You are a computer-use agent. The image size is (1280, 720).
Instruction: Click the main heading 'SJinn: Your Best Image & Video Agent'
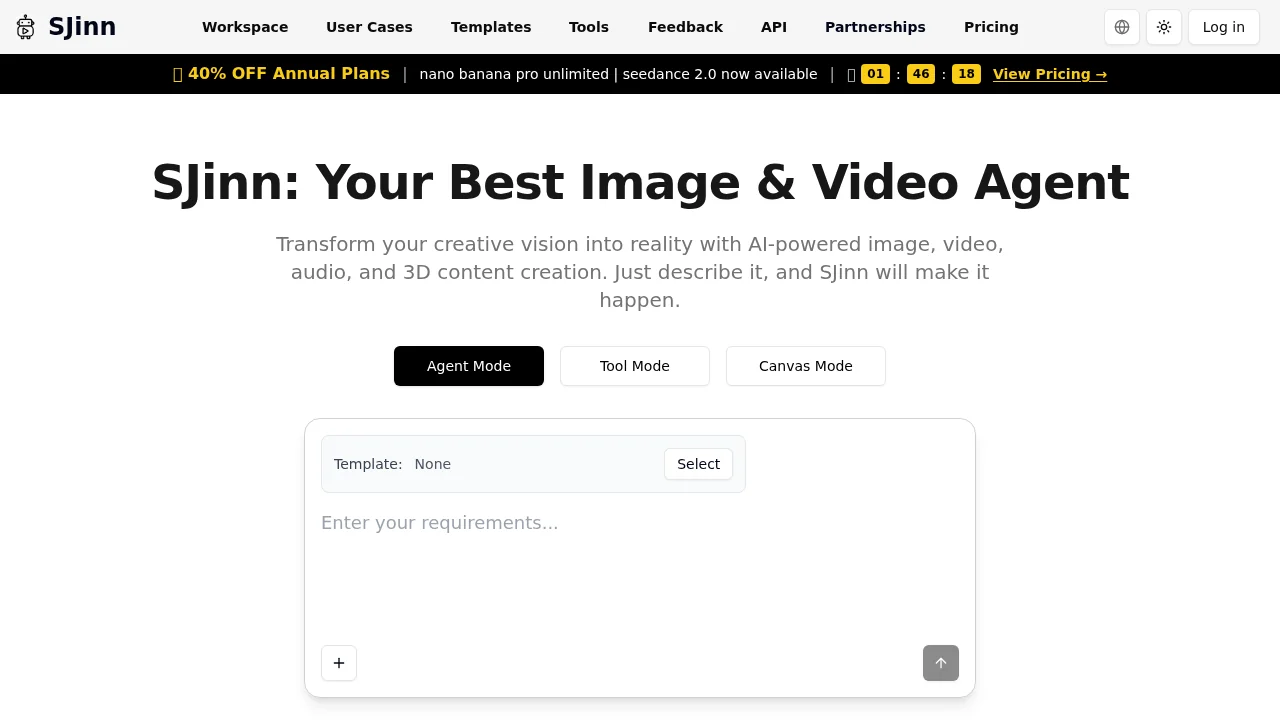[x=640, y=183]
